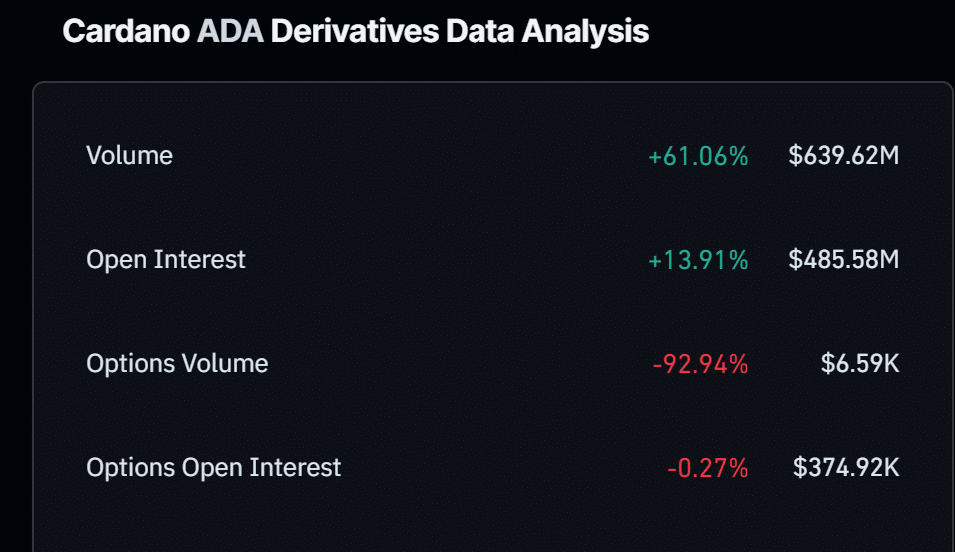This screenshot has width=955, height=552.
Task: Click the -92.94% options volume change
Action: click(x=700, y=364)
